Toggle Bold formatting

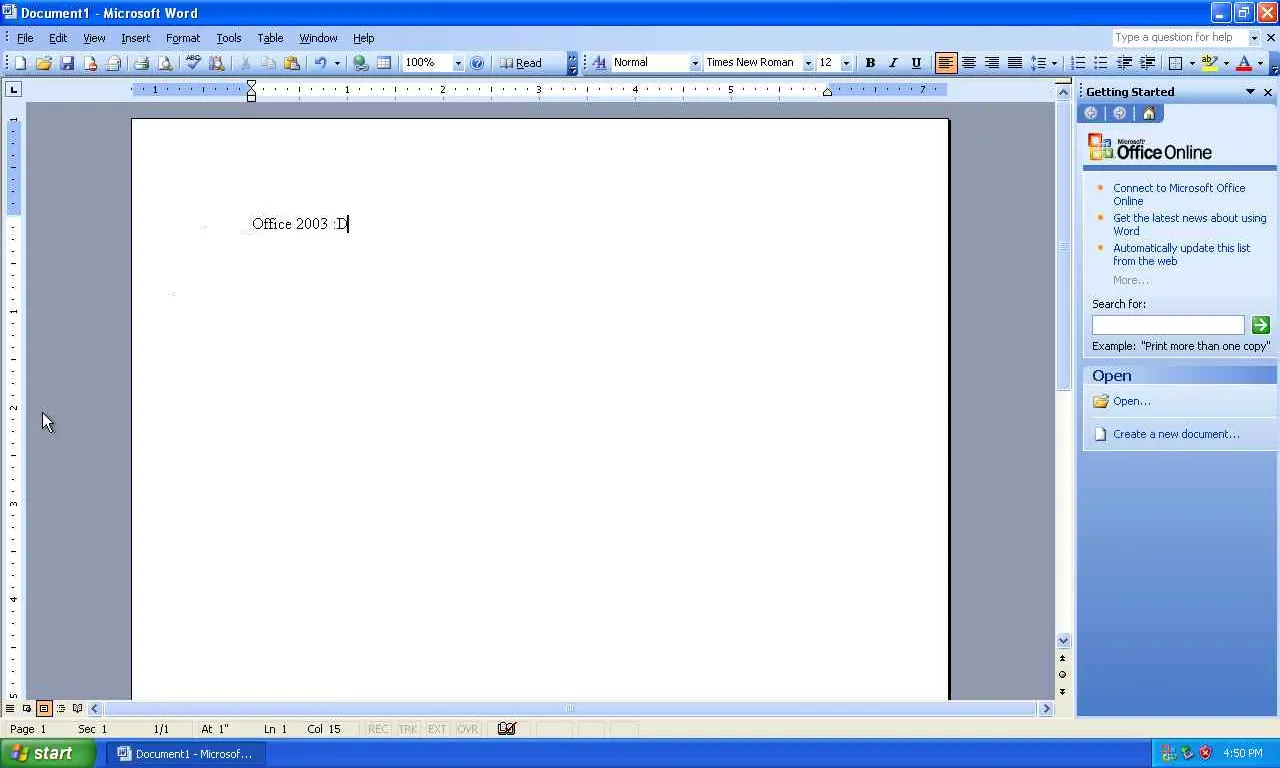pos(870,63)
